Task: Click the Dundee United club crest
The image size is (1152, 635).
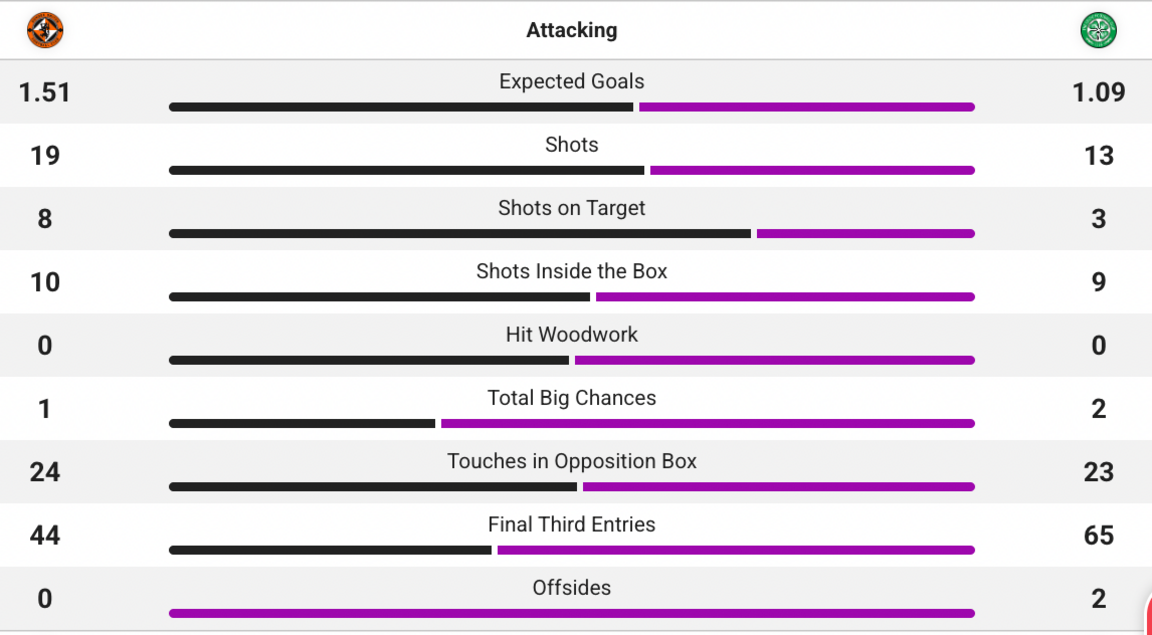Action: click(44, 30)
